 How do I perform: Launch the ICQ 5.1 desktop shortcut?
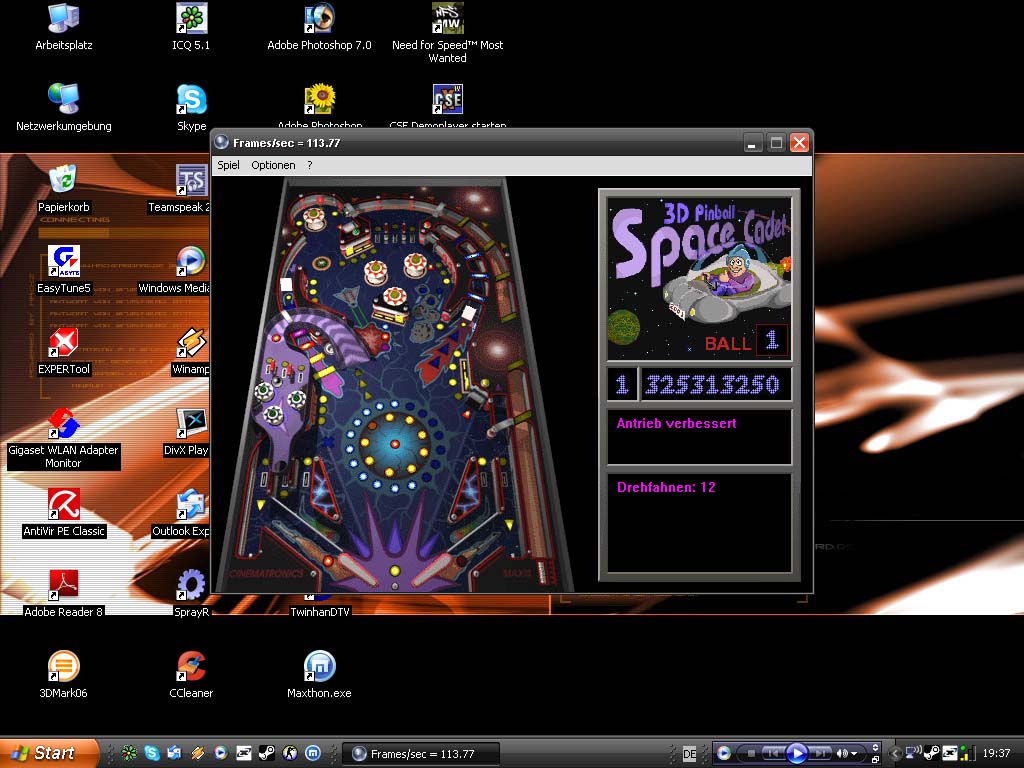[191, 27]
